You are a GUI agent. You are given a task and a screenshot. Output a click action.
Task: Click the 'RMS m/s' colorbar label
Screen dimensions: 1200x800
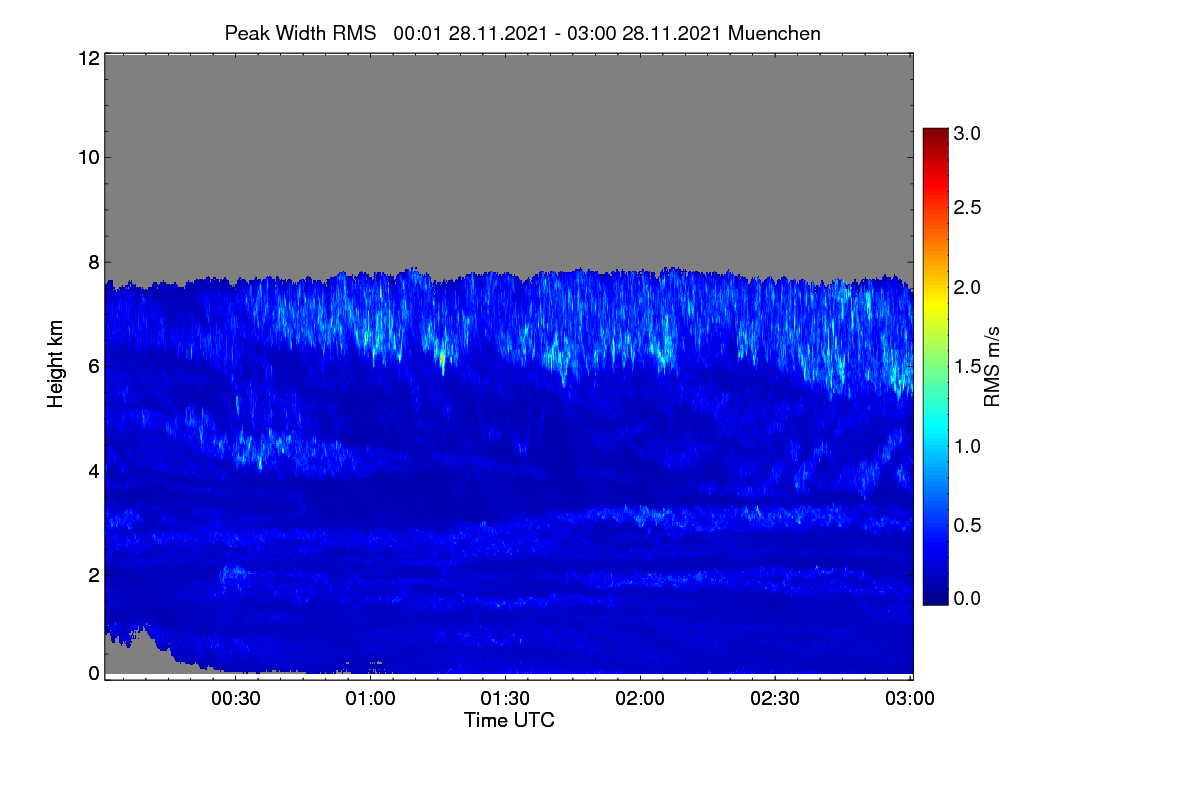[x=992, y=365]
